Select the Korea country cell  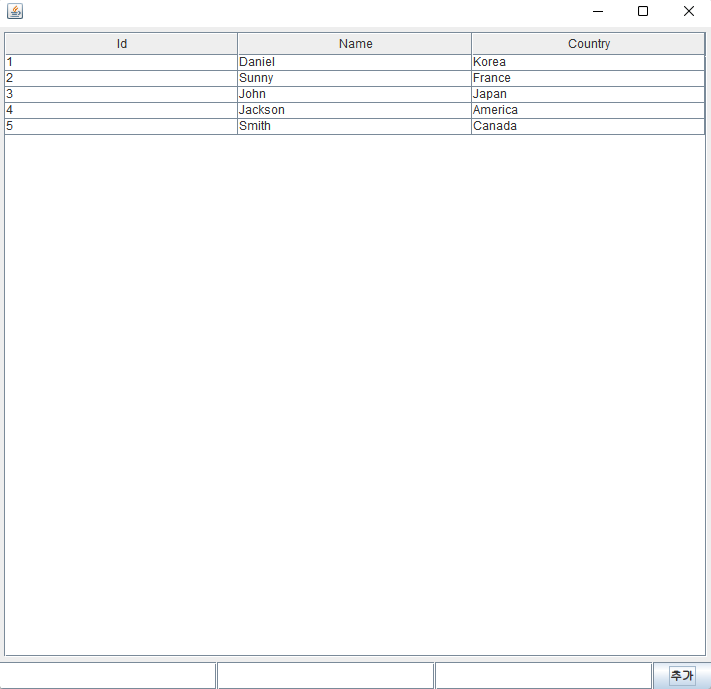588,62
